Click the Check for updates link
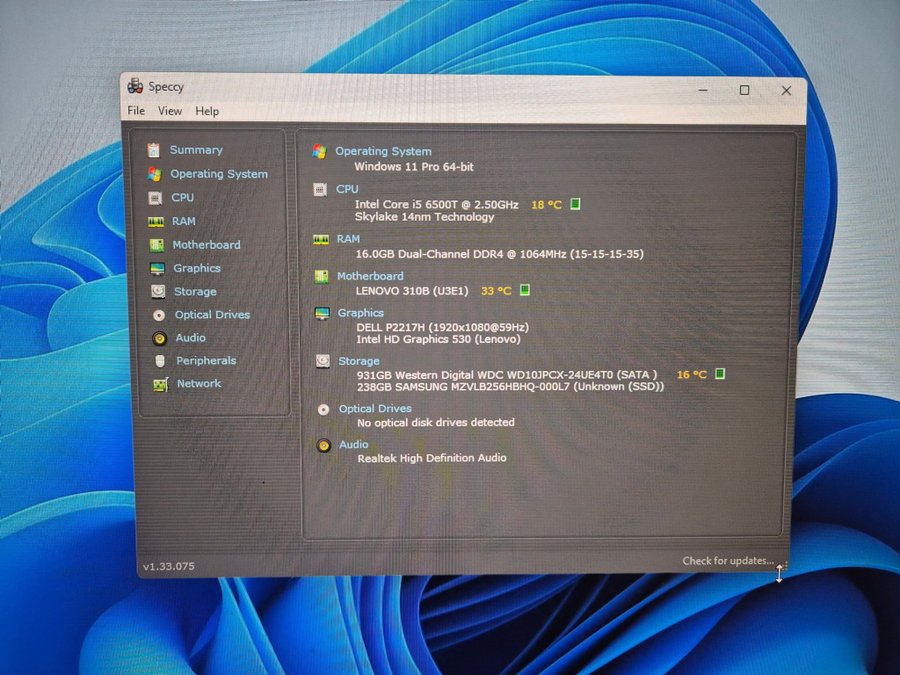Screen dimensions: 900x675 point(728,561)
